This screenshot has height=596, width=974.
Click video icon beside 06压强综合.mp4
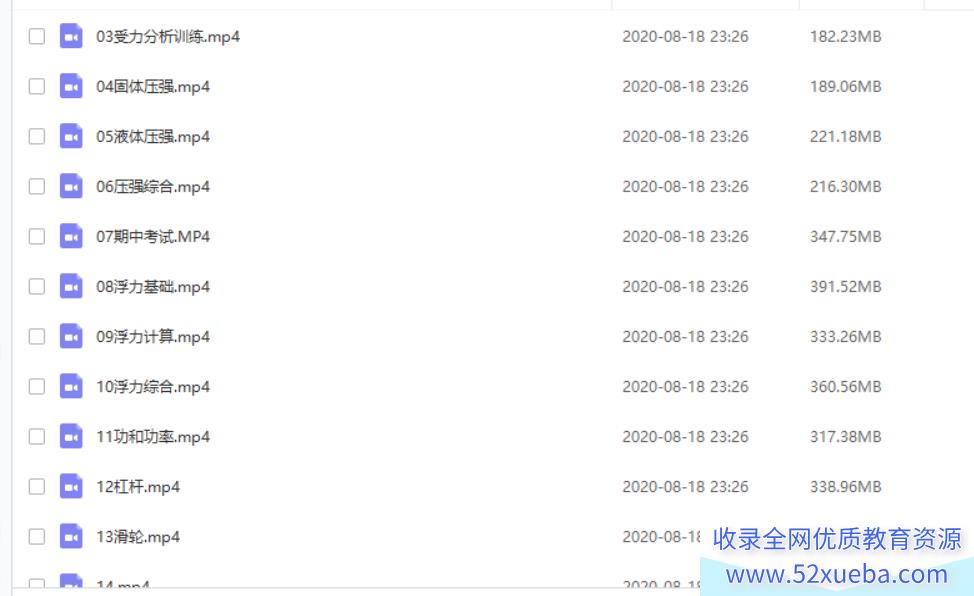click(71, 186)
